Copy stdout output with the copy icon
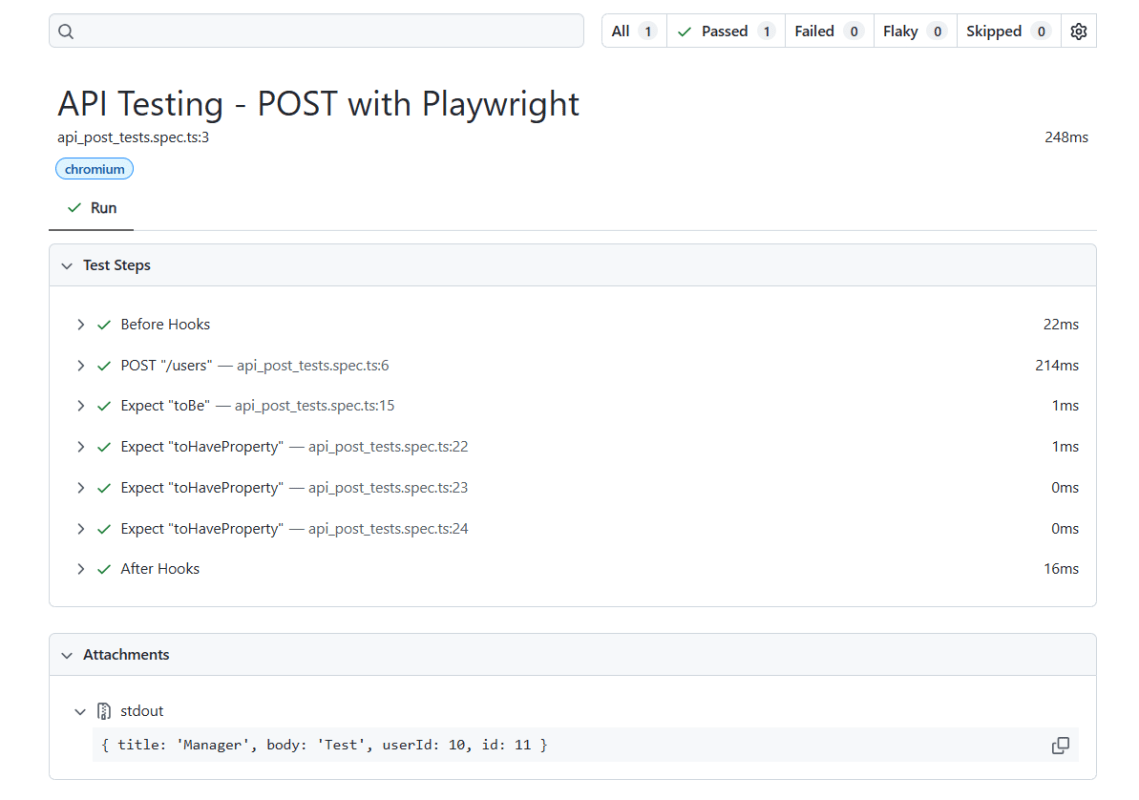1139x800 pixels. coord(1060,745)
